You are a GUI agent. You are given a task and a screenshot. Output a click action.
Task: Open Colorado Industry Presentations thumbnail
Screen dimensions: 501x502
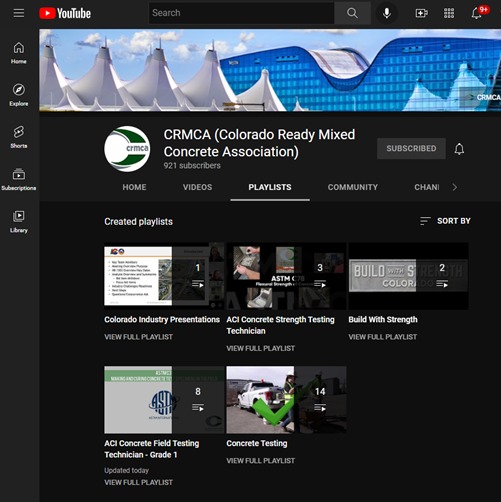click(164, 276)
